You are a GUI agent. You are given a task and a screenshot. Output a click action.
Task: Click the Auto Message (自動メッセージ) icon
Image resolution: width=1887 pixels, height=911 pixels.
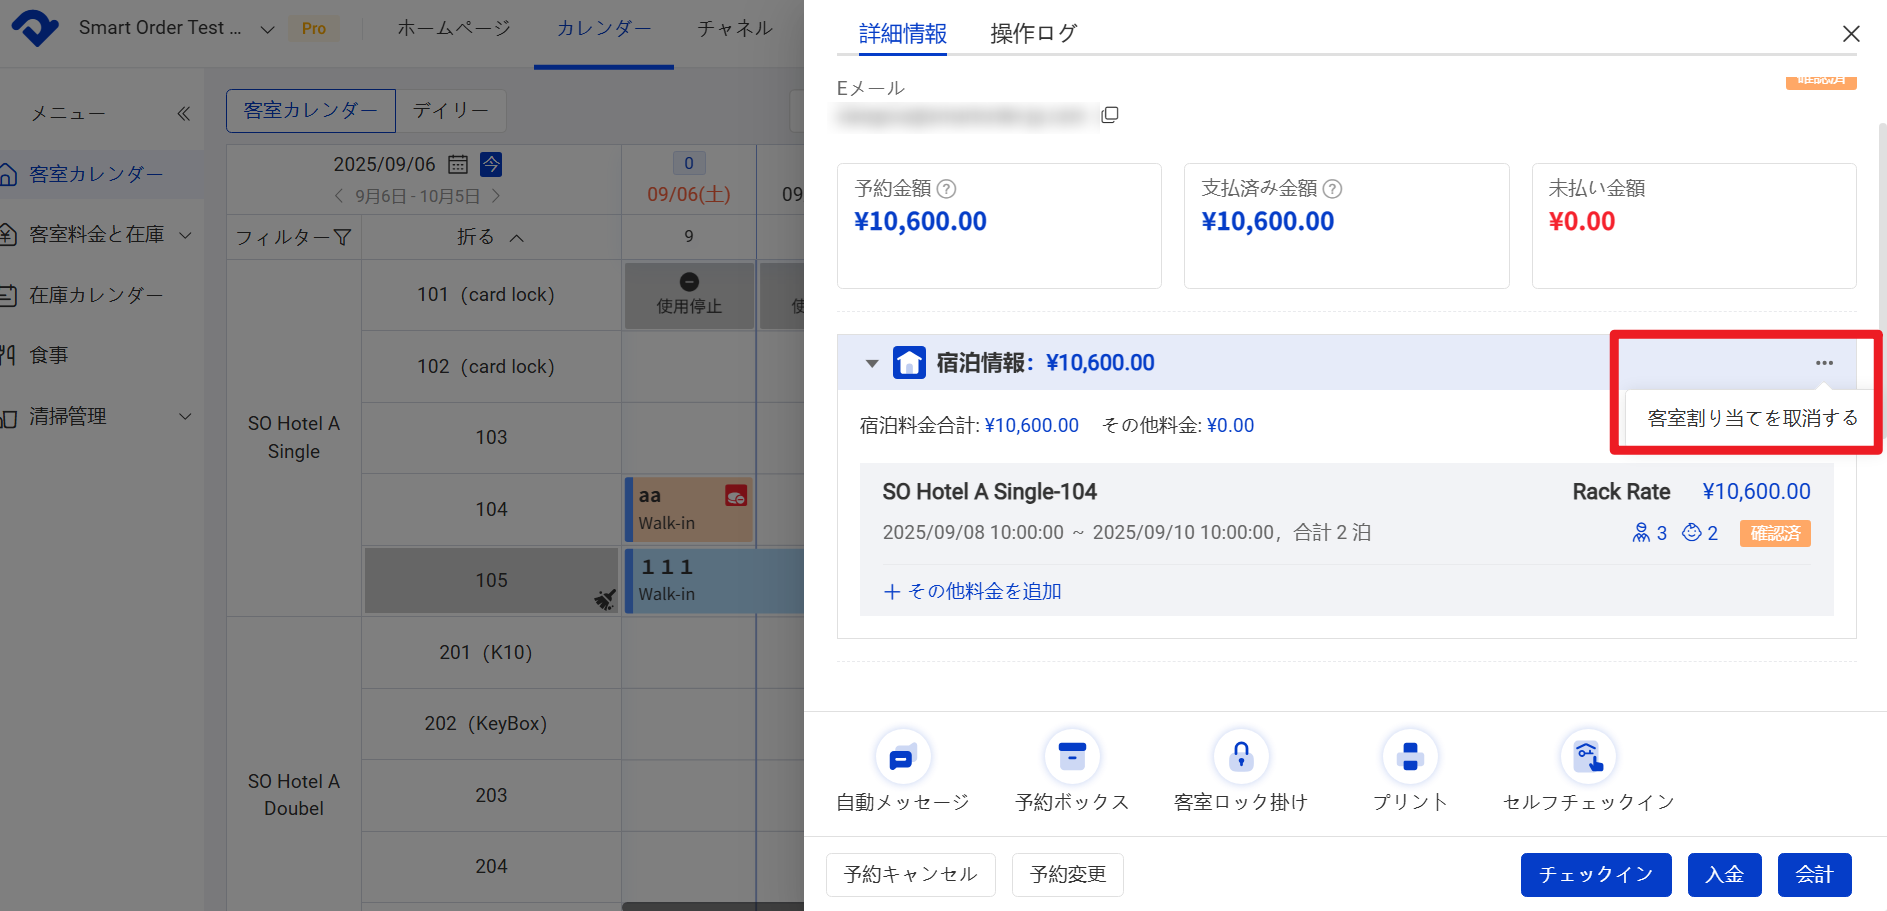click(902, 758)
